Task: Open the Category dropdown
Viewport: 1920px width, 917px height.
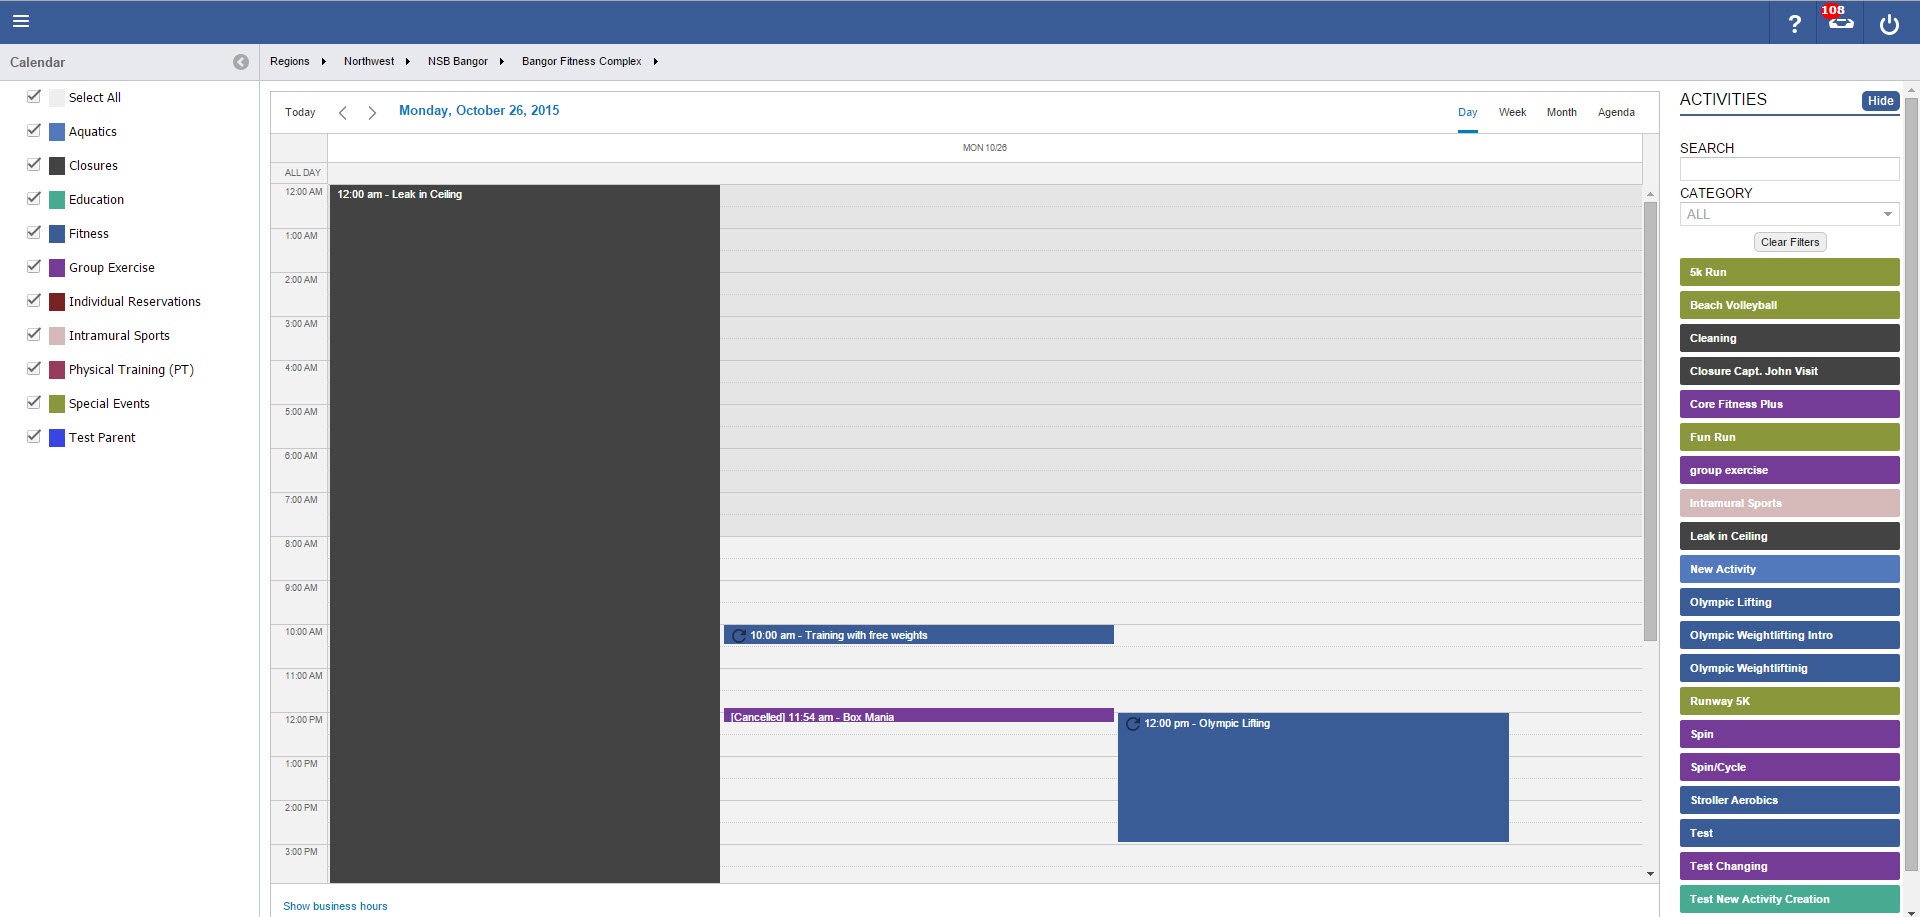Action: pyautogui.click(x=1789, y=214)
